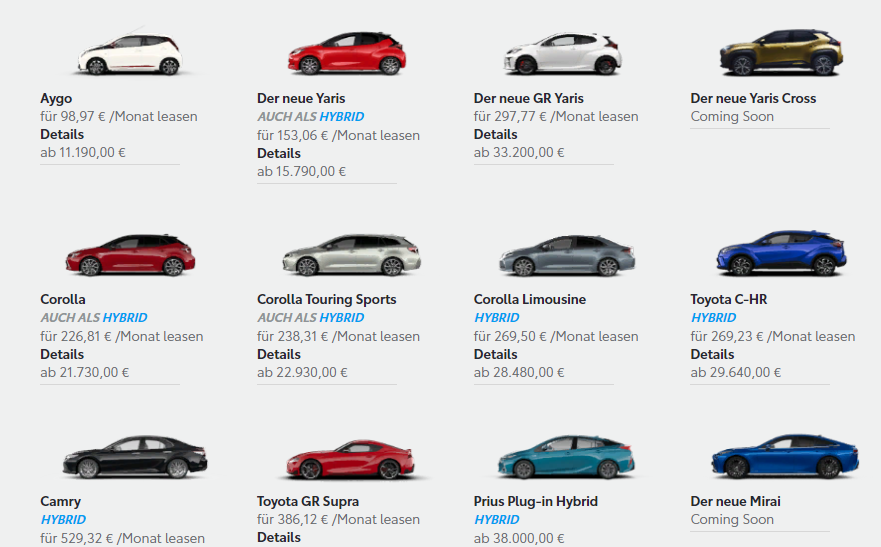
Task: Open the white GR Yaris car picture
Action: 563,54
